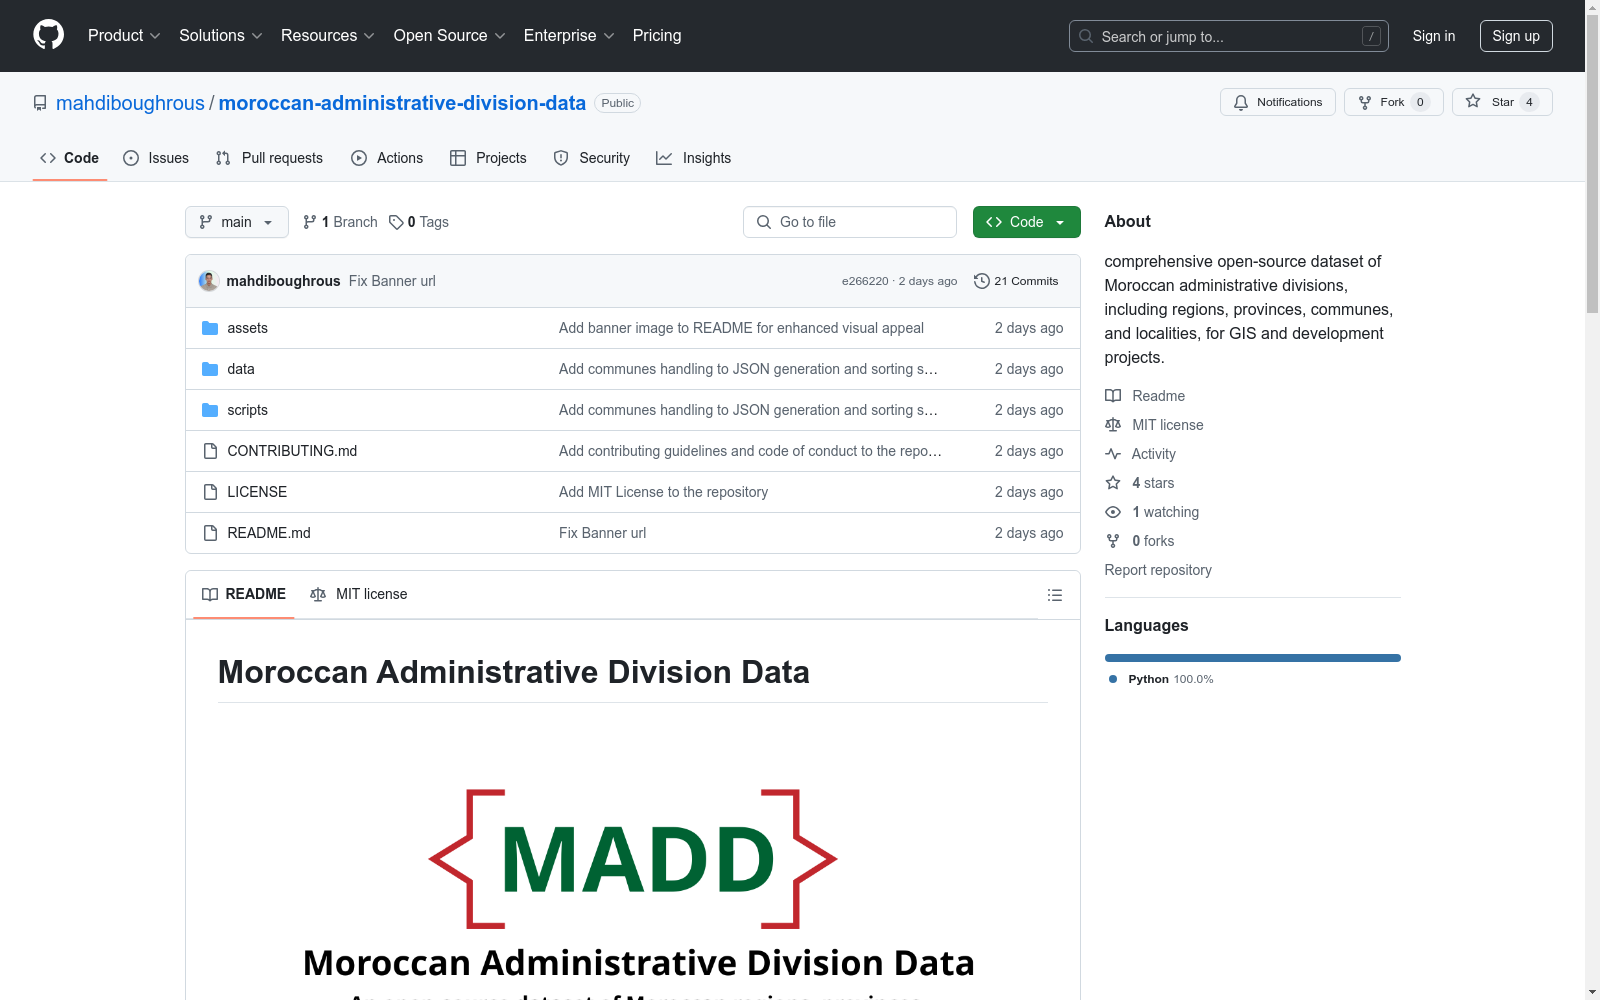1600x1000 pixels.
Task: Click the Python language dot
Action: click(x=1113, y=679)
